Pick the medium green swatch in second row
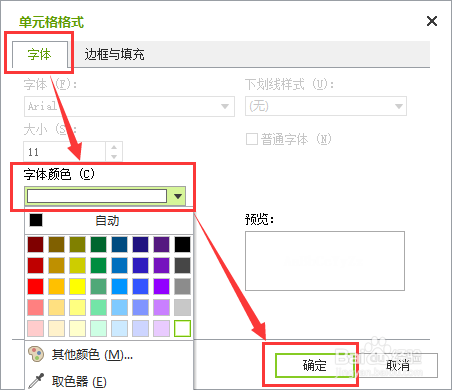This screenshot has width=452, height=390. click(99, 266)
